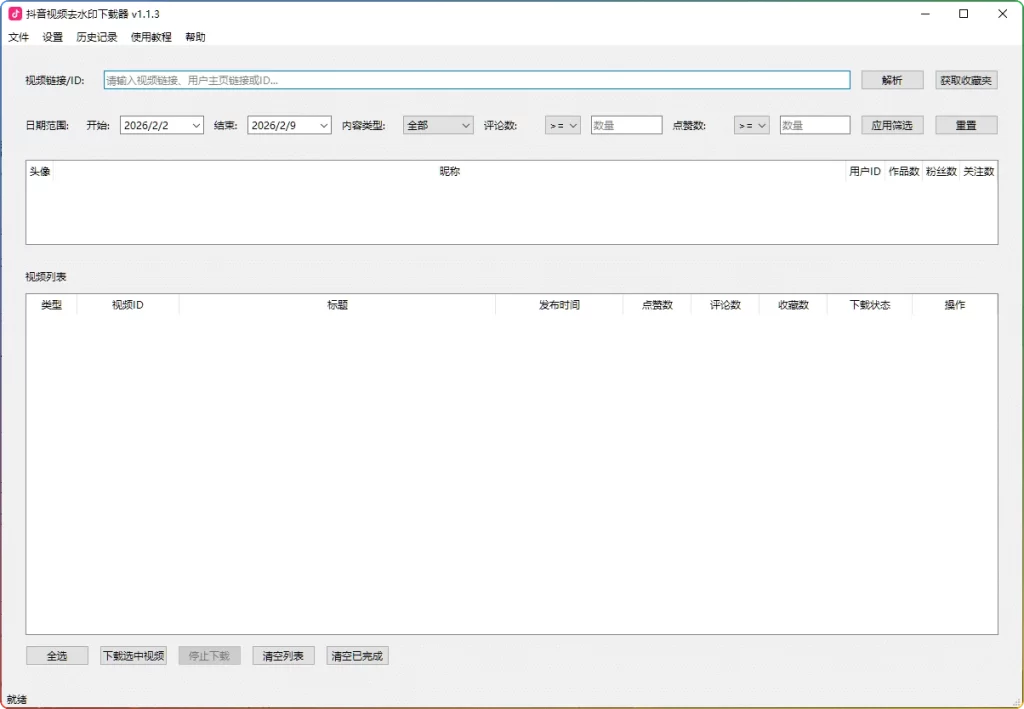Apply filters with the 应用筛选 button
This screenshot has width=1024, height=709.
(891, 125)
